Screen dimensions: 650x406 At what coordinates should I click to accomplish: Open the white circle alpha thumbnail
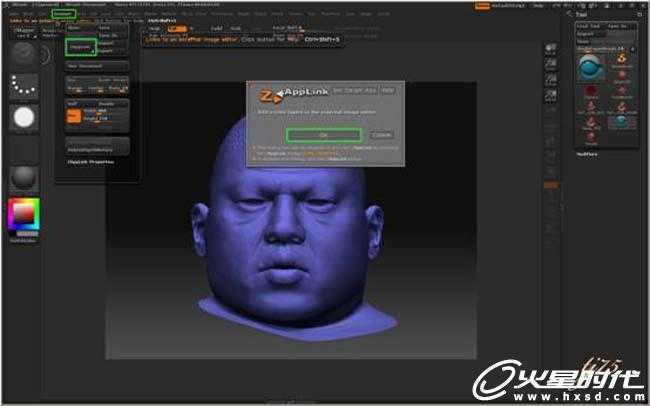pyautogui.click(x=24, y=117)
